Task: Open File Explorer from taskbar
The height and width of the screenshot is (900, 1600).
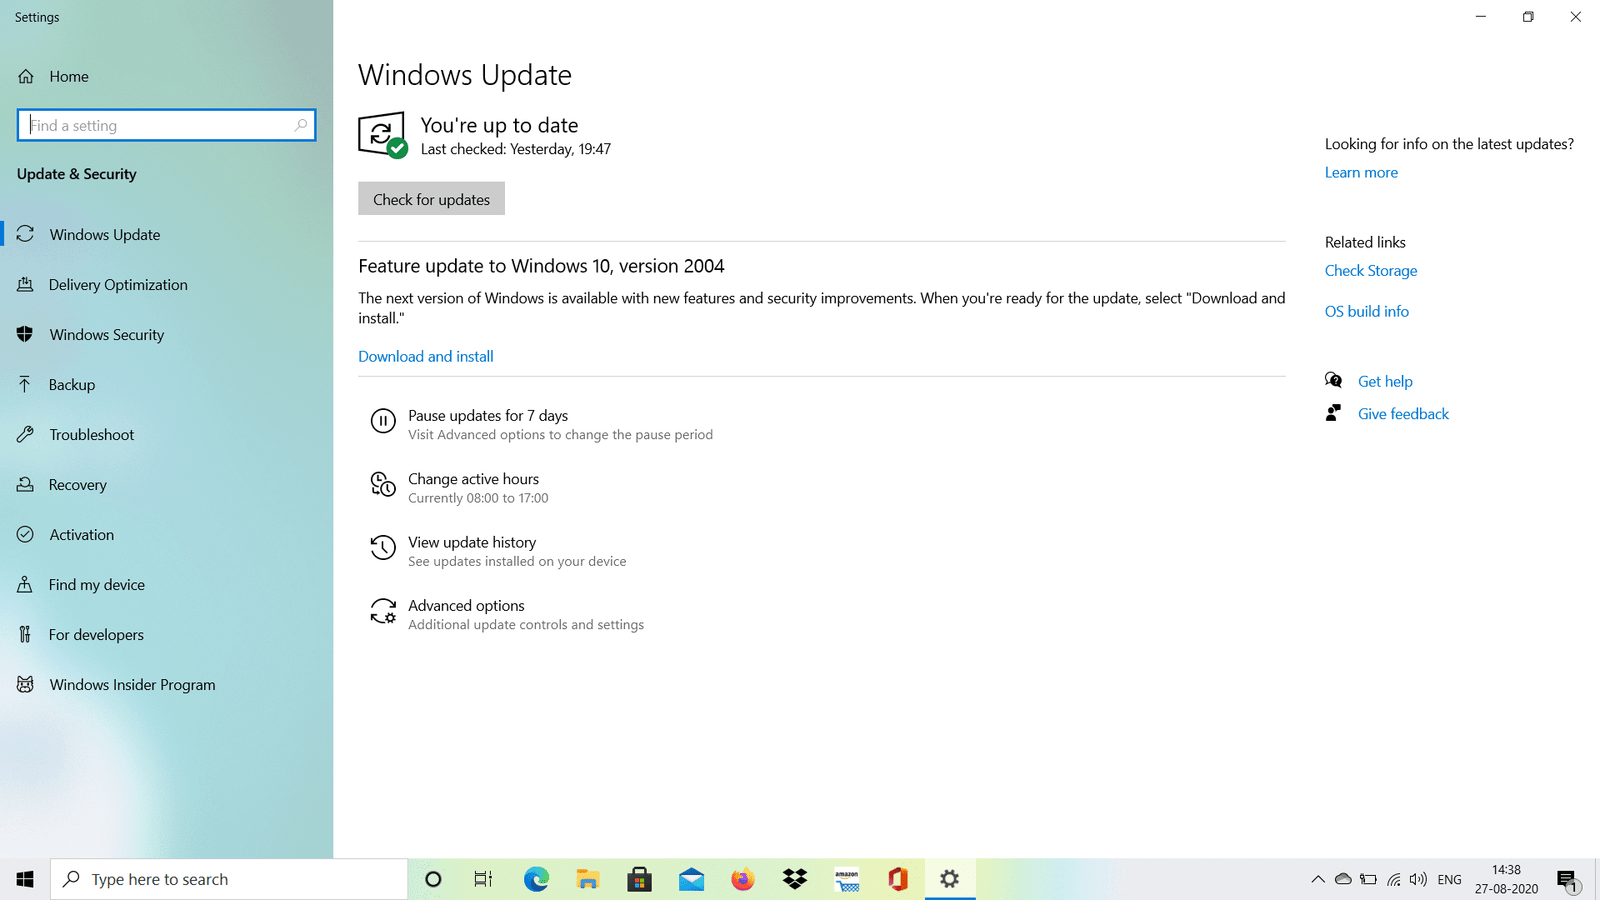Action: tap(588, 879)
